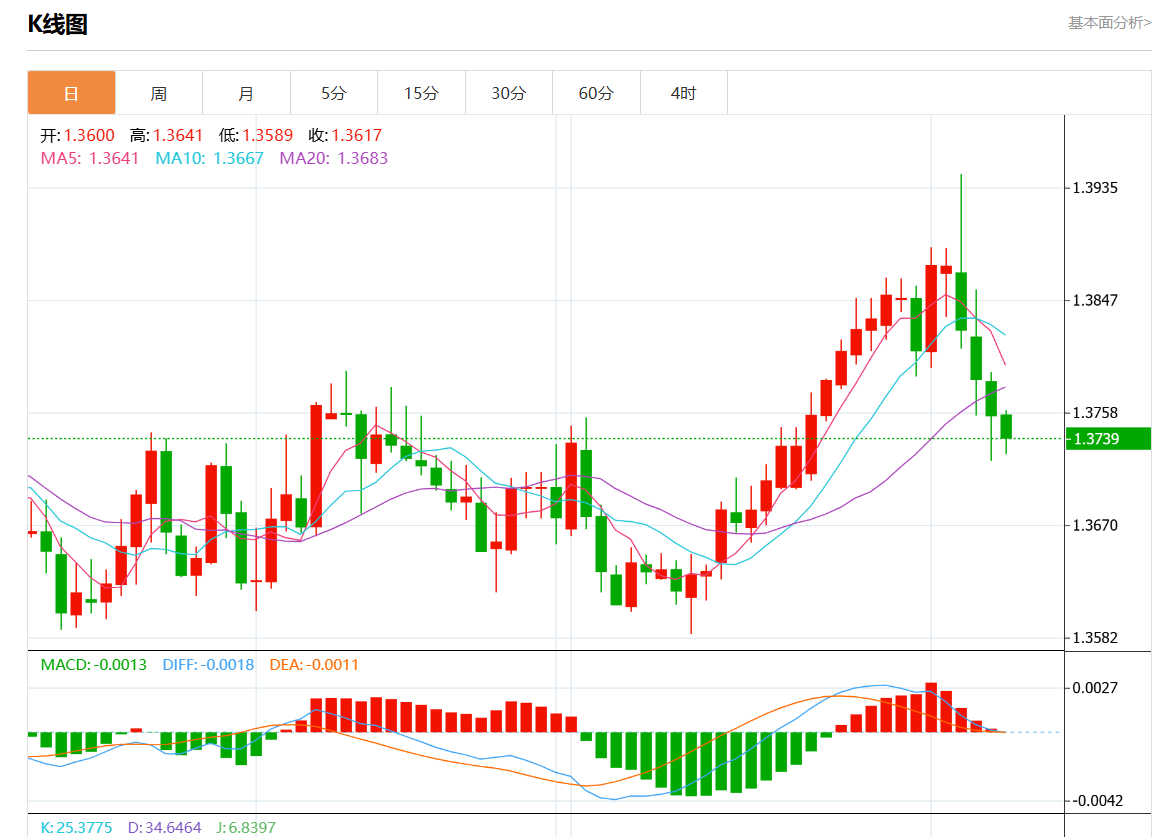Click the tallest red MACD histogram bar
1176x837 pixels.
[x=932, y=707]
